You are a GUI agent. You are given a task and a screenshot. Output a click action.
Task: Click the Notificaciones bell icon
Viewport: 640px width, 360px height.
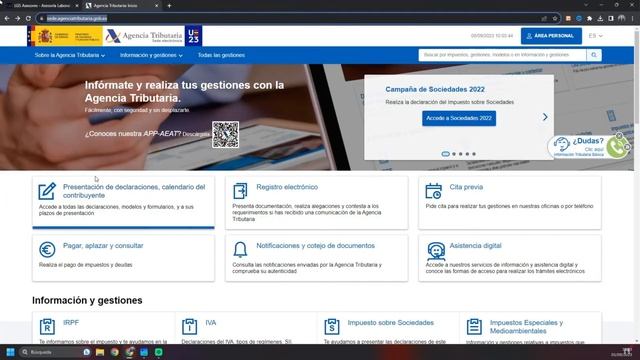pos(240,249)
